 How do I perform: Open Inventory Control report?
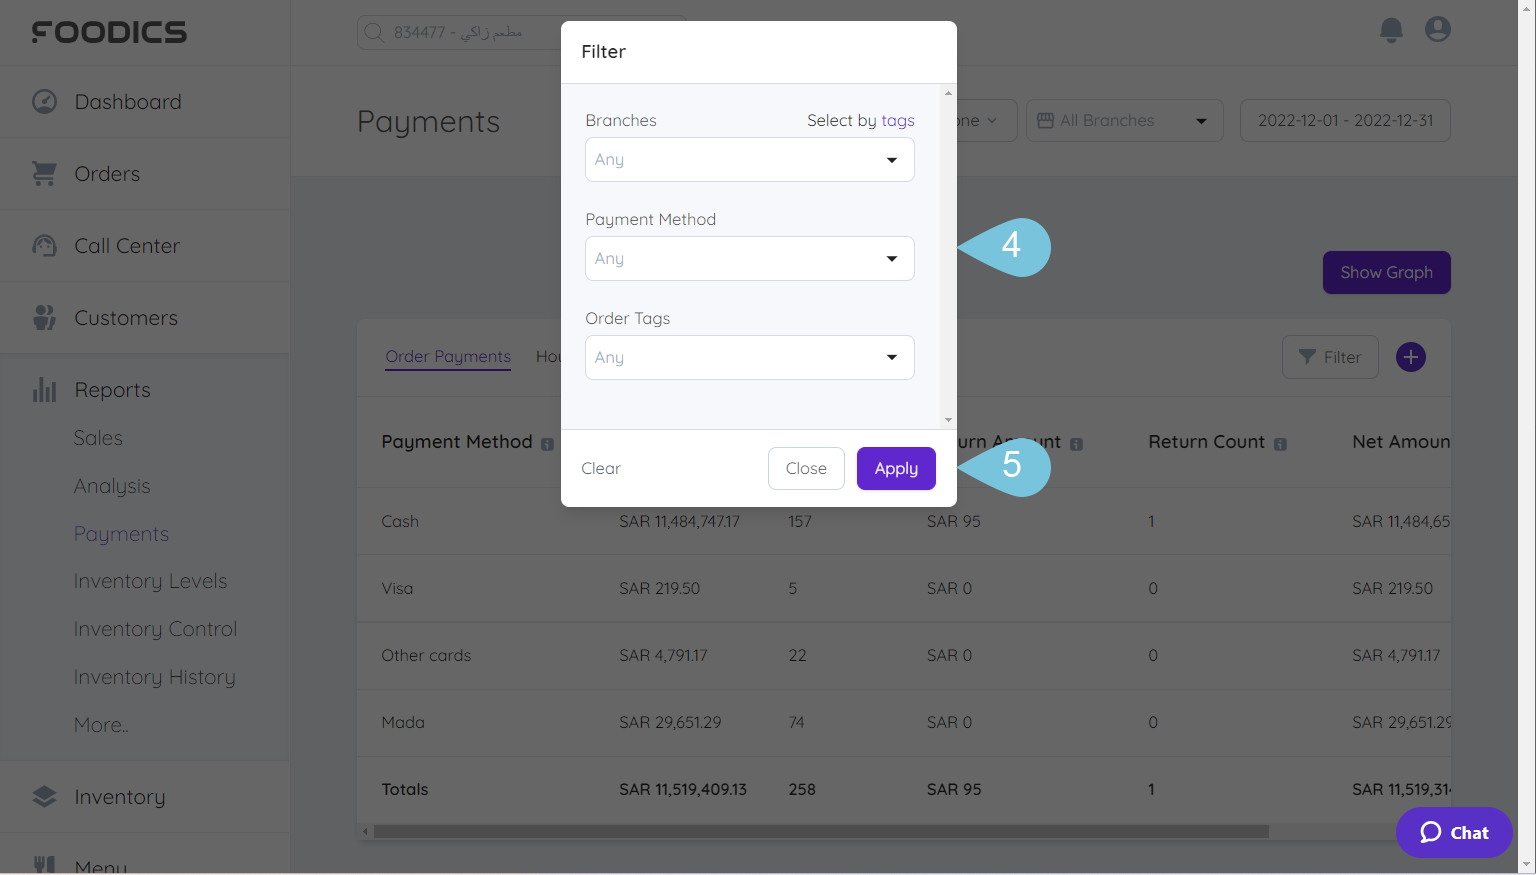(155, 629)
